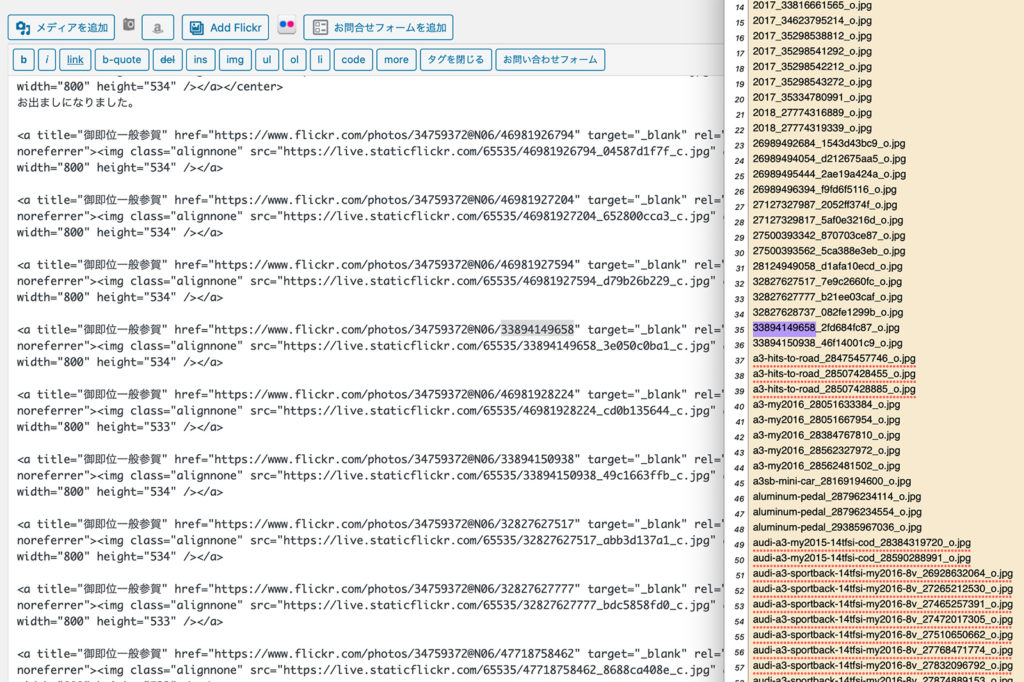
Task: Click the Amazon 'a' icon button
Action: [x=157, y=28]
